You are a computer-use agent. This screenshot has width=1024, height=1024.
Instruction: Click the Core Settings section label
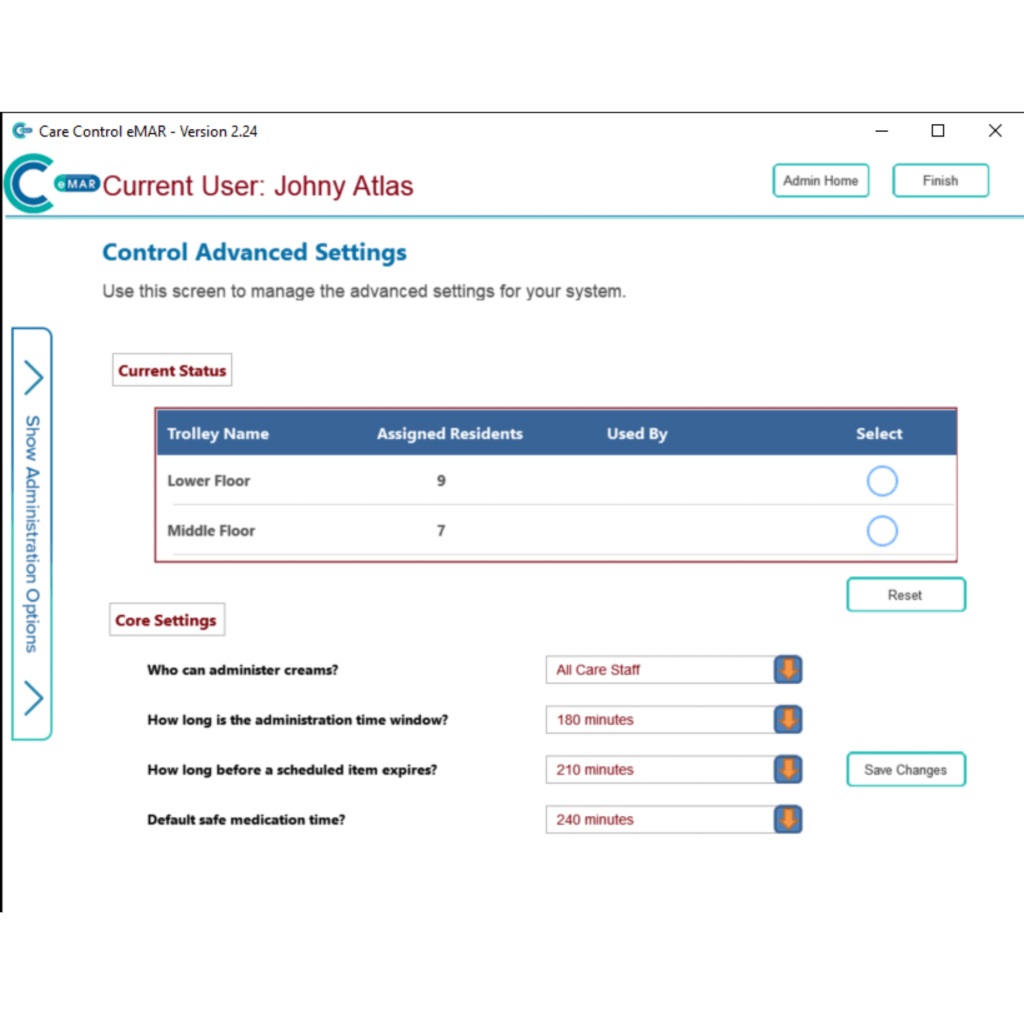167,620
